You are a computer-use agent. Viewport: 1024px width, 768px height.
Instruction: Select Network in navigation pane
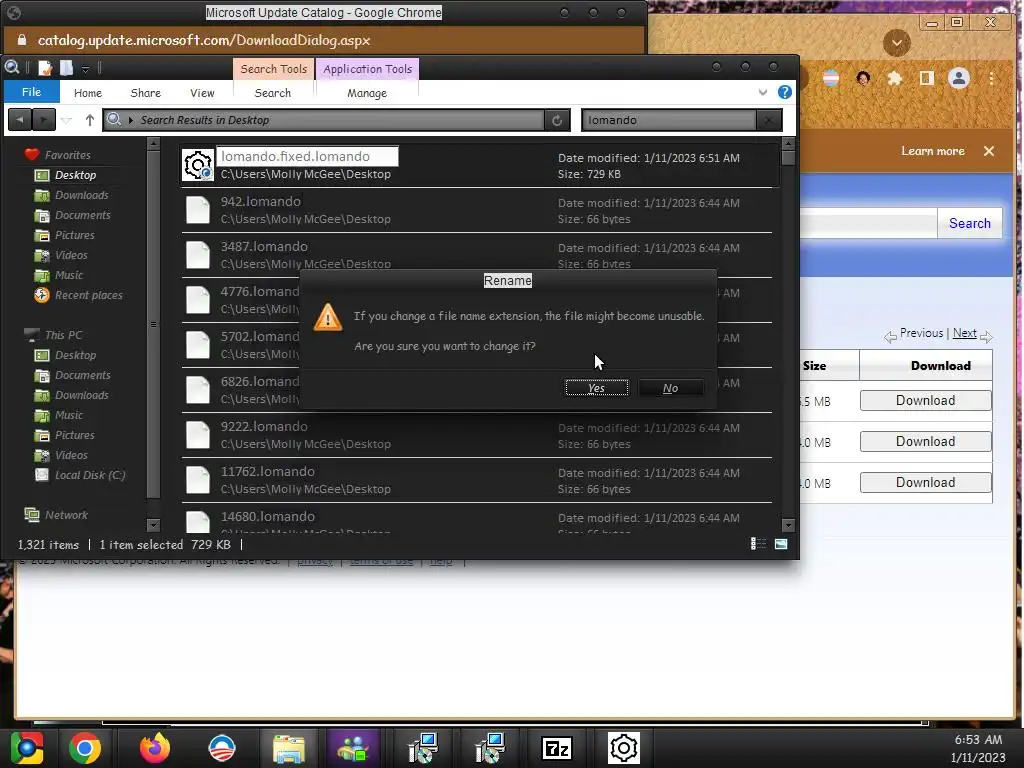[x=65, y=515]
